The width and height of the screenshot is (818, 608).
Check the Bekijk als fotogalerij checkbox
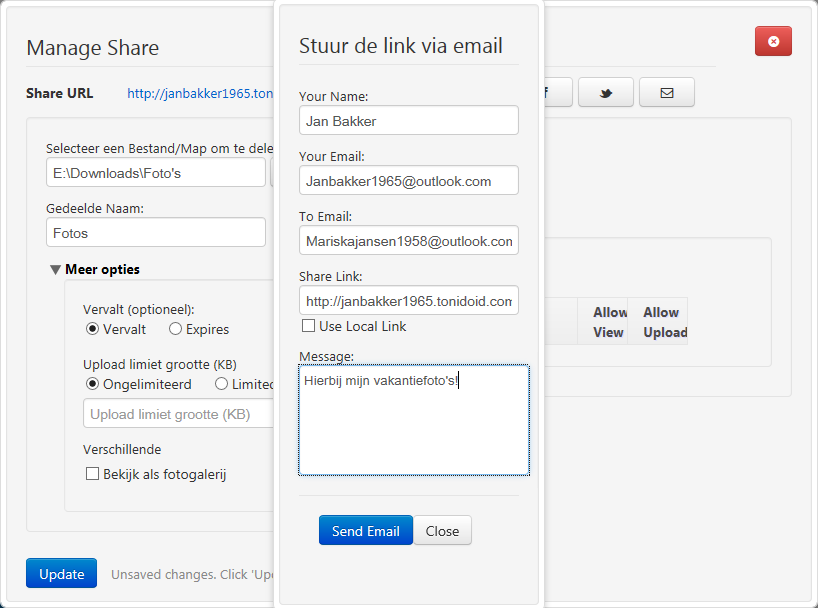coord(92,474)
